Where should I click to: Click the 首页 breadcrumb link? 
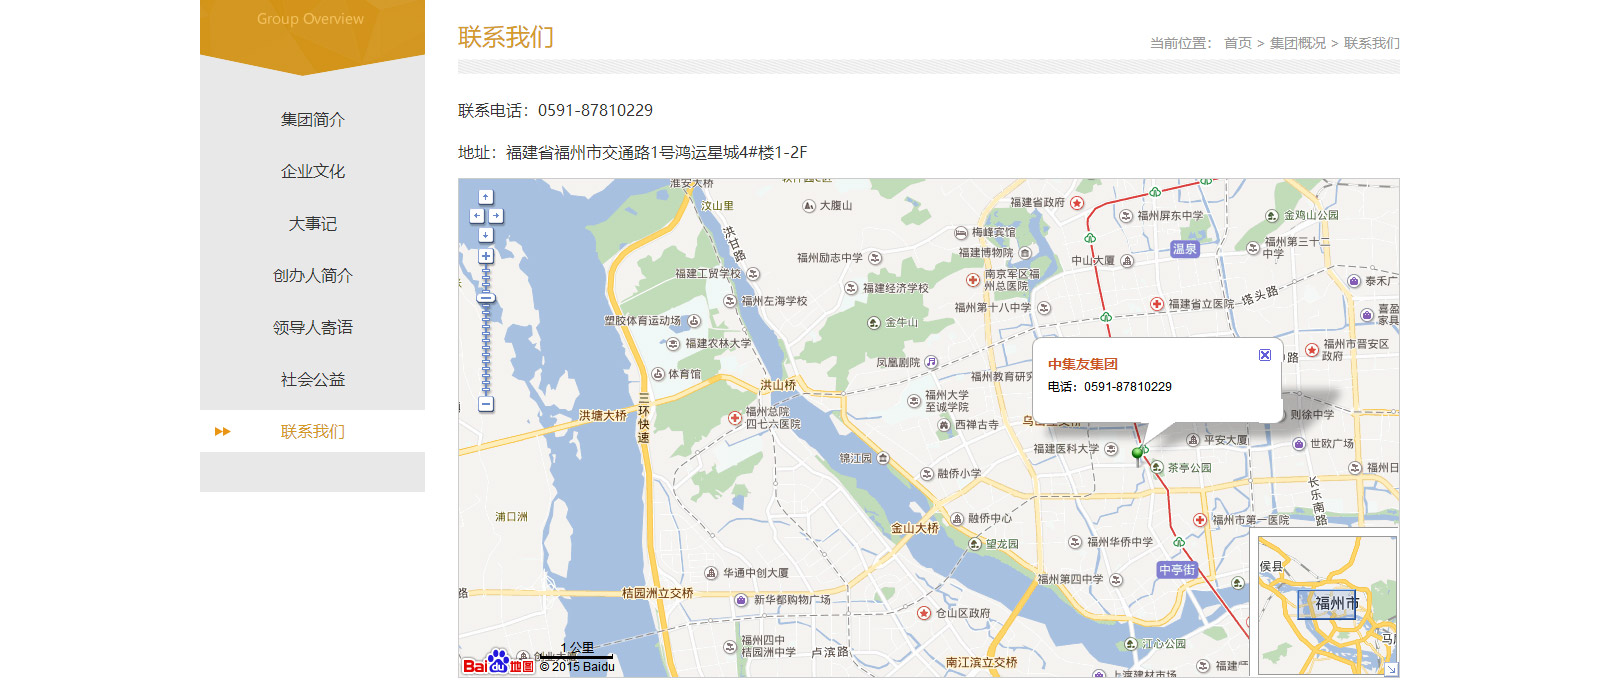[x=1237, y=43]
